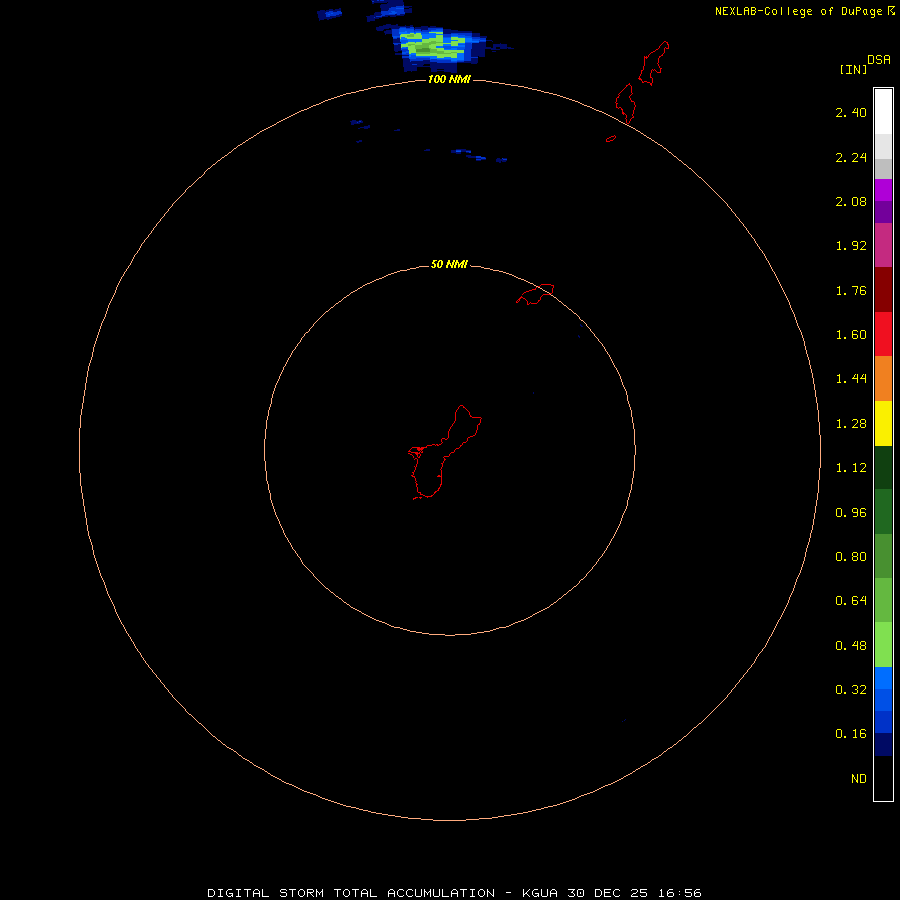Click the 2.40 legend value
Viewport: 900px width, 900px height.
851,112
